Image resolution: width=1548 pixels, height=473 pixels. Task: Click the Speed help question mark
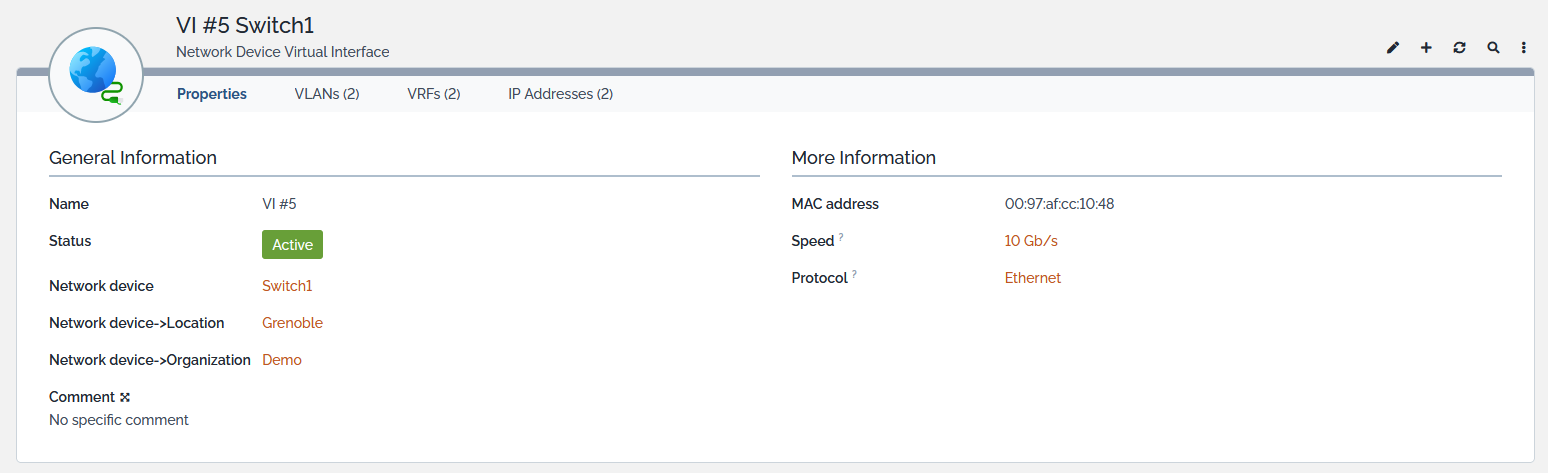pyautogui.click(x=841, y=238)
